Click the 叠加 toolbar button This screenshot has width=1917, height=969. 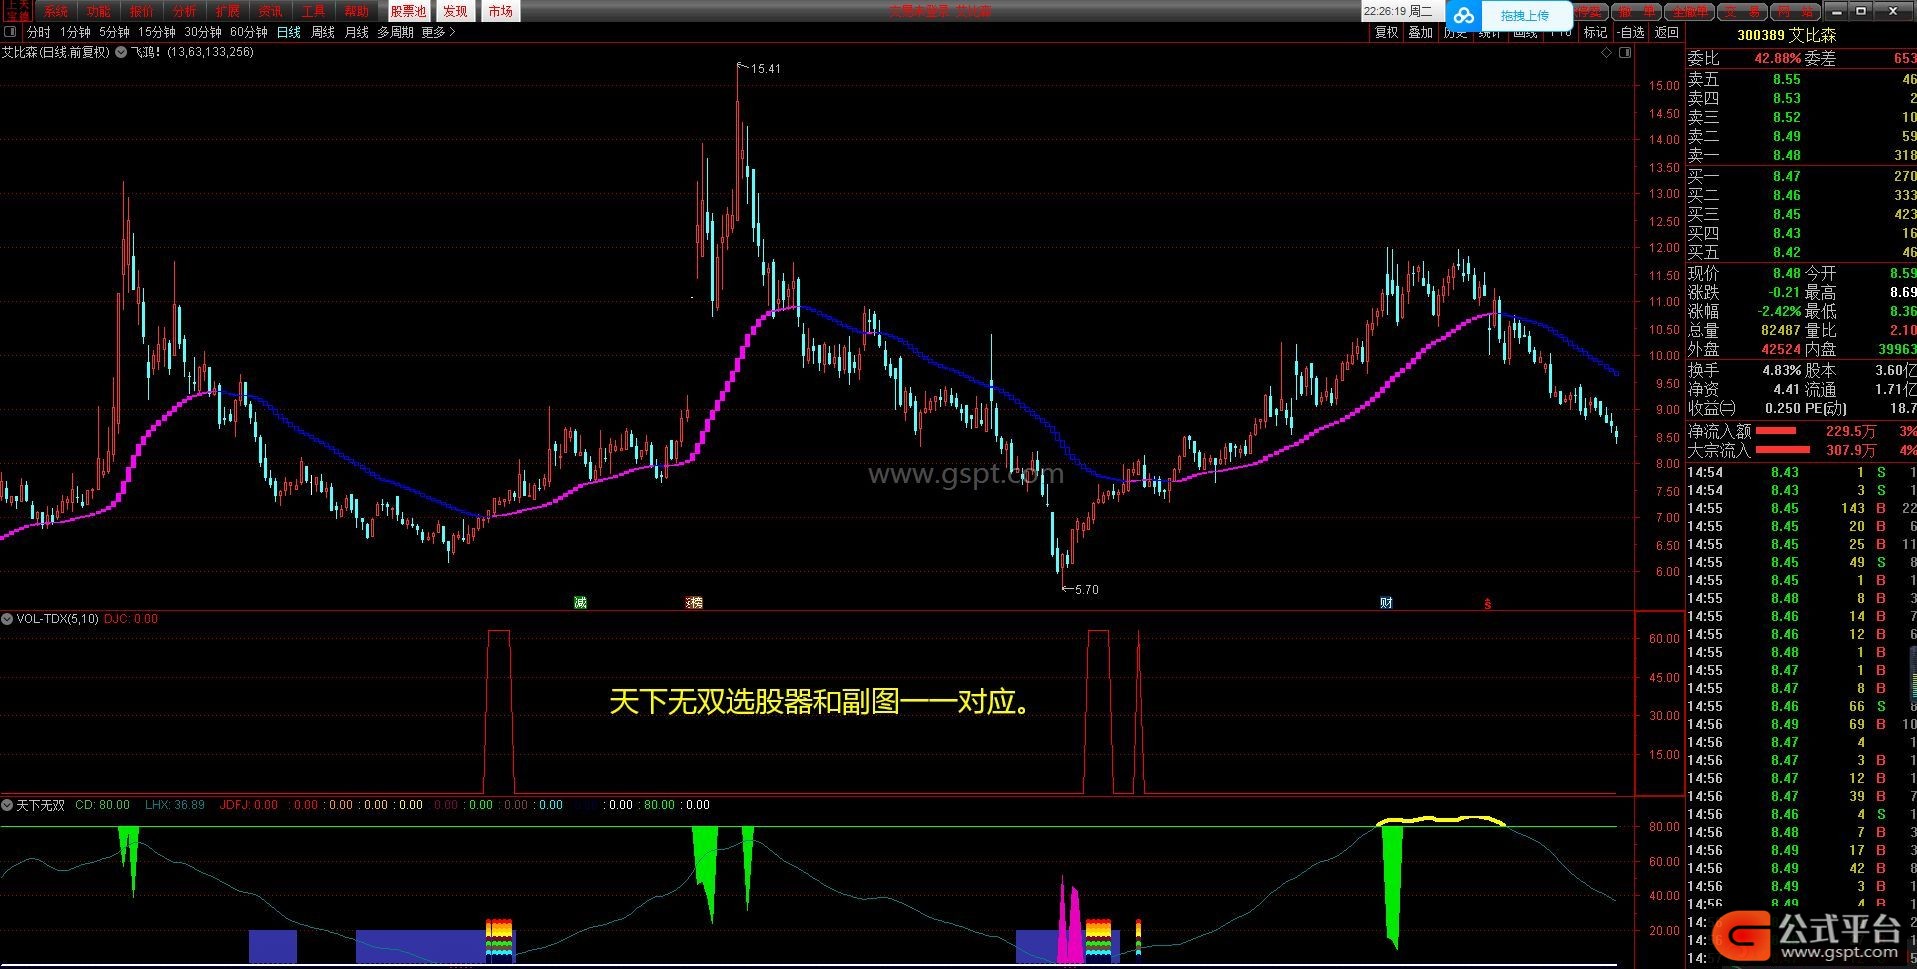coord(1421,32)
